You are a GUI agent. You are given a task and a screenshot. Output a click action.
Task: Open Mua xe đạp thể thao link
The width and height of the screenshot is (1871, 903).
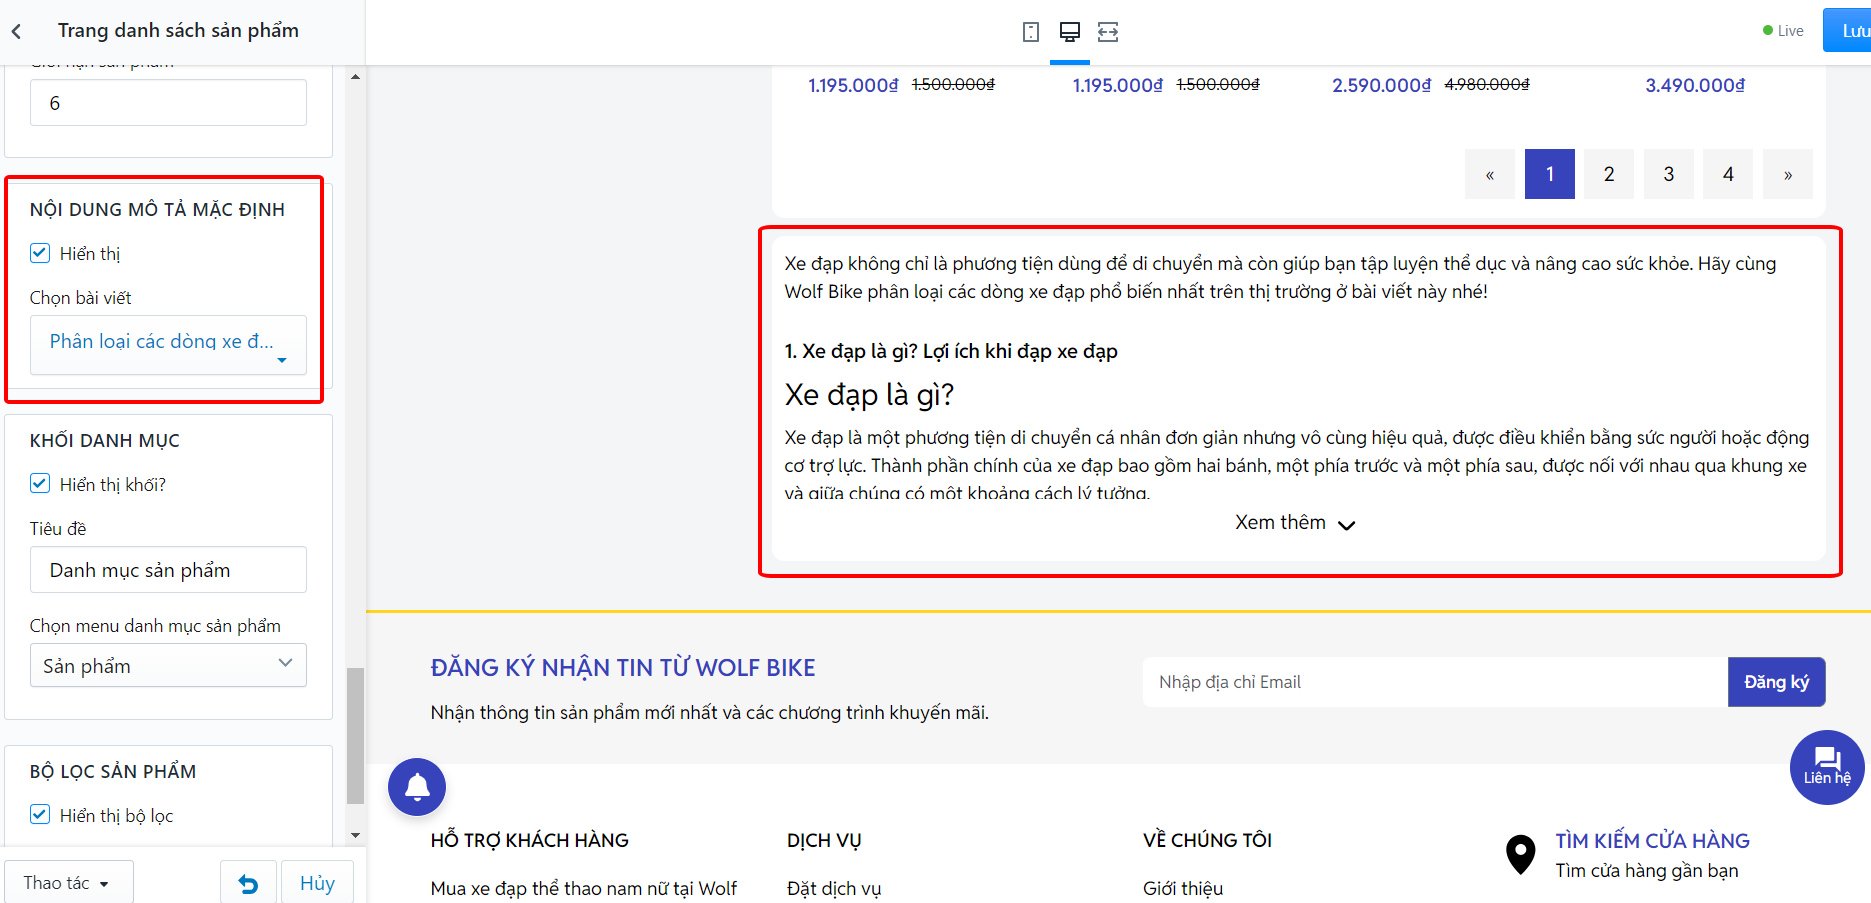pos(584,888)
